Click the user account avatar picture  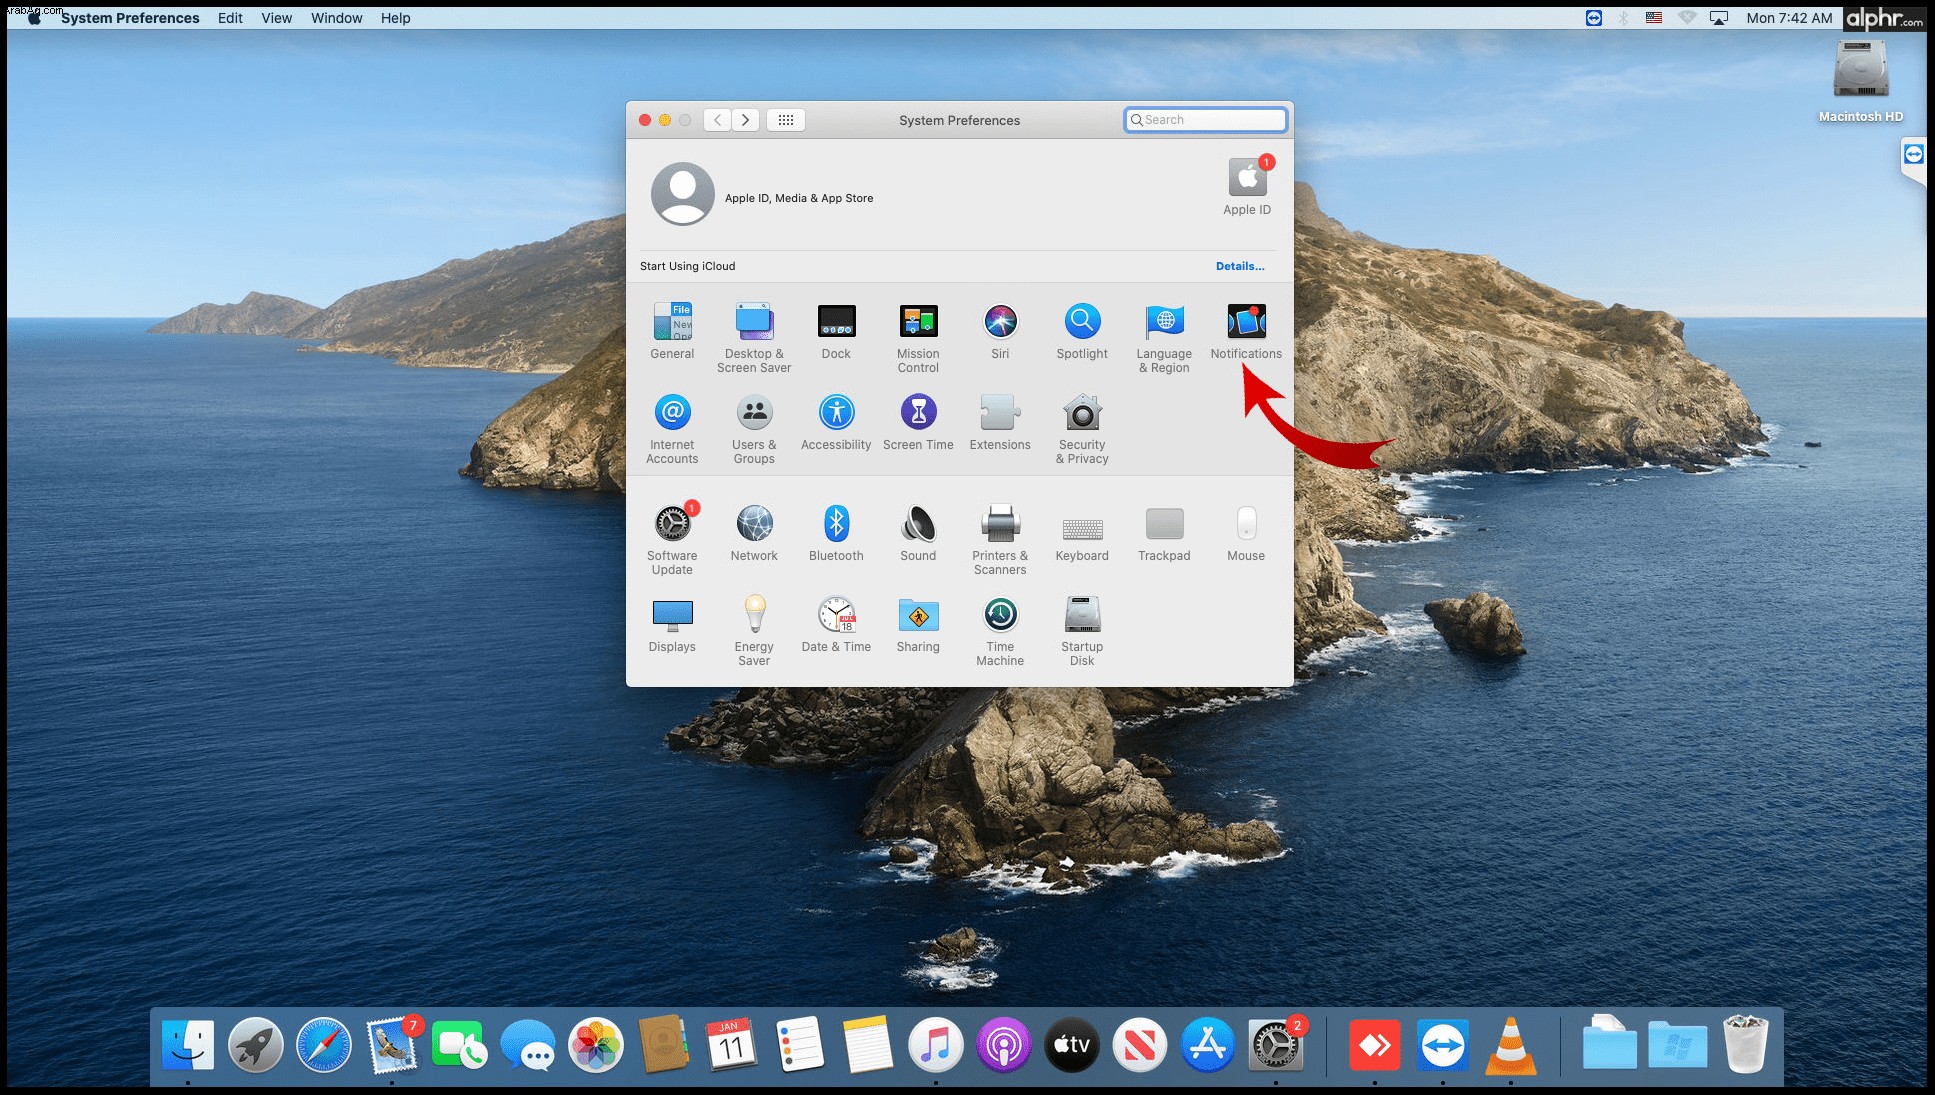coord(683,194)
